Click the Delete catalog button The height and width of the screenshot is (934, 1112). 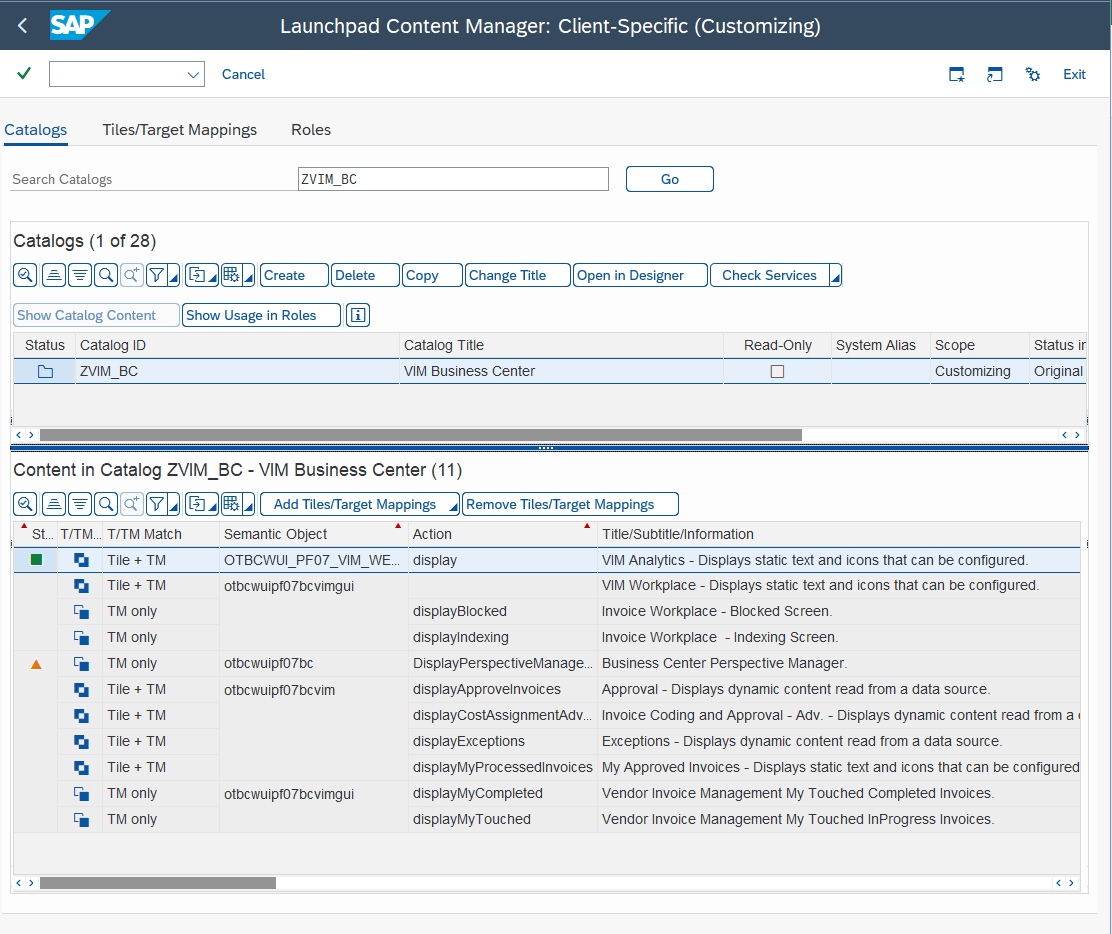365,275
